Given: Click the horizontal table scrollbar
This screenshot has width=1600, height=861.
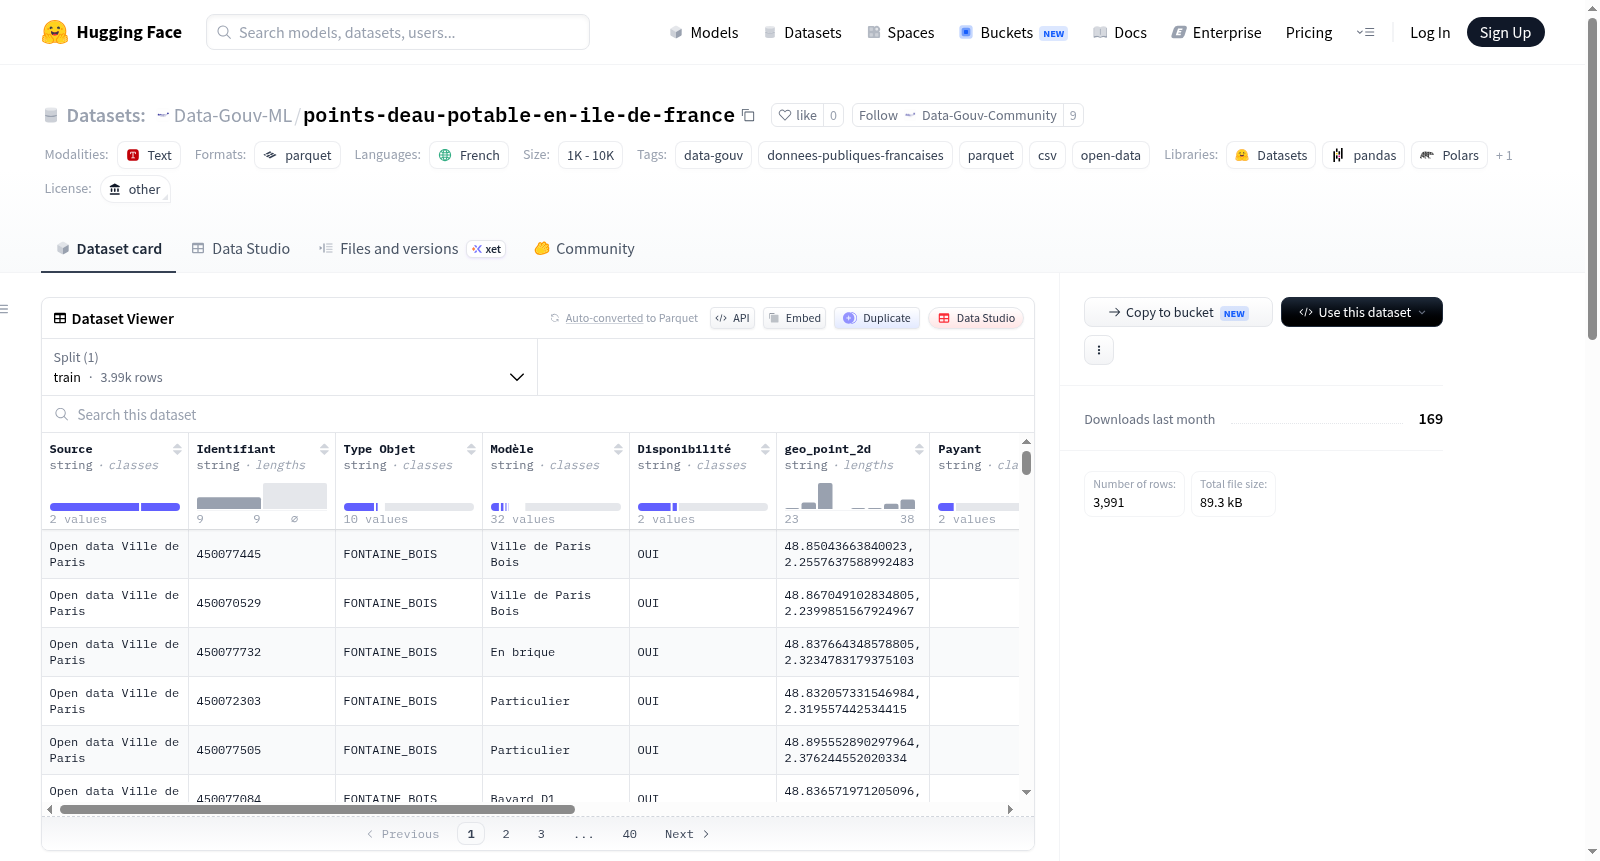Looking at the screenshot, I should pos(317,809).
